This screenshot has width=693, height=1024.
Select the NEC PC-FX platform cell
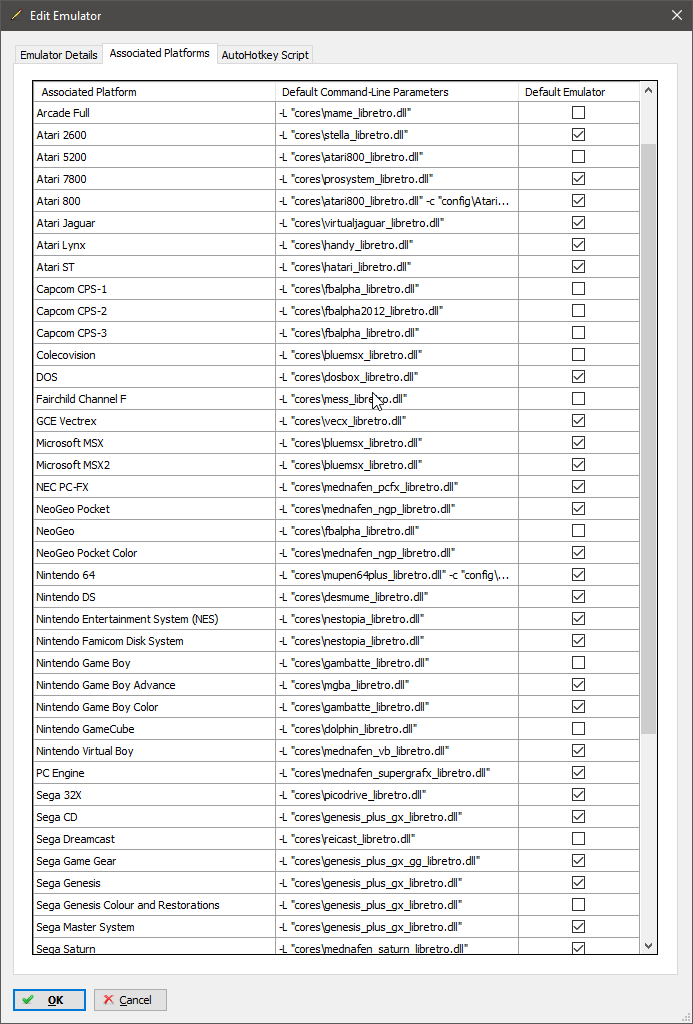tap(154, 487)
